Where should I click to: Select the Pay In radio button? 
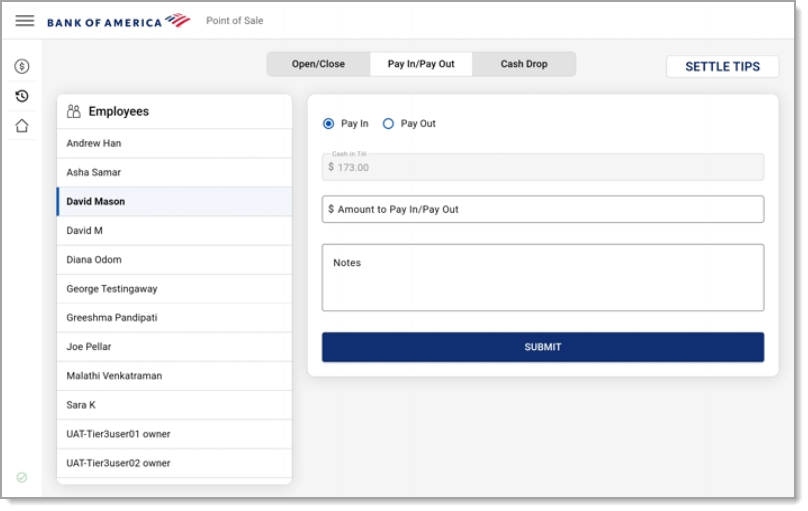coord(328,124)
